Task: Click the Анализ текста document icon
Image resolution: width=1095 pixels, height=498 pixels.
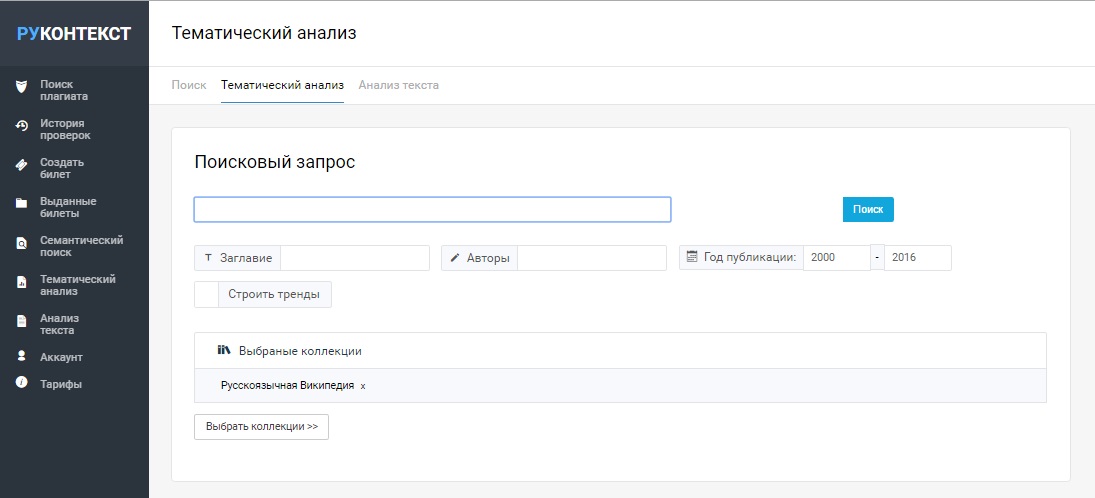Action: [x=22, y=321]
